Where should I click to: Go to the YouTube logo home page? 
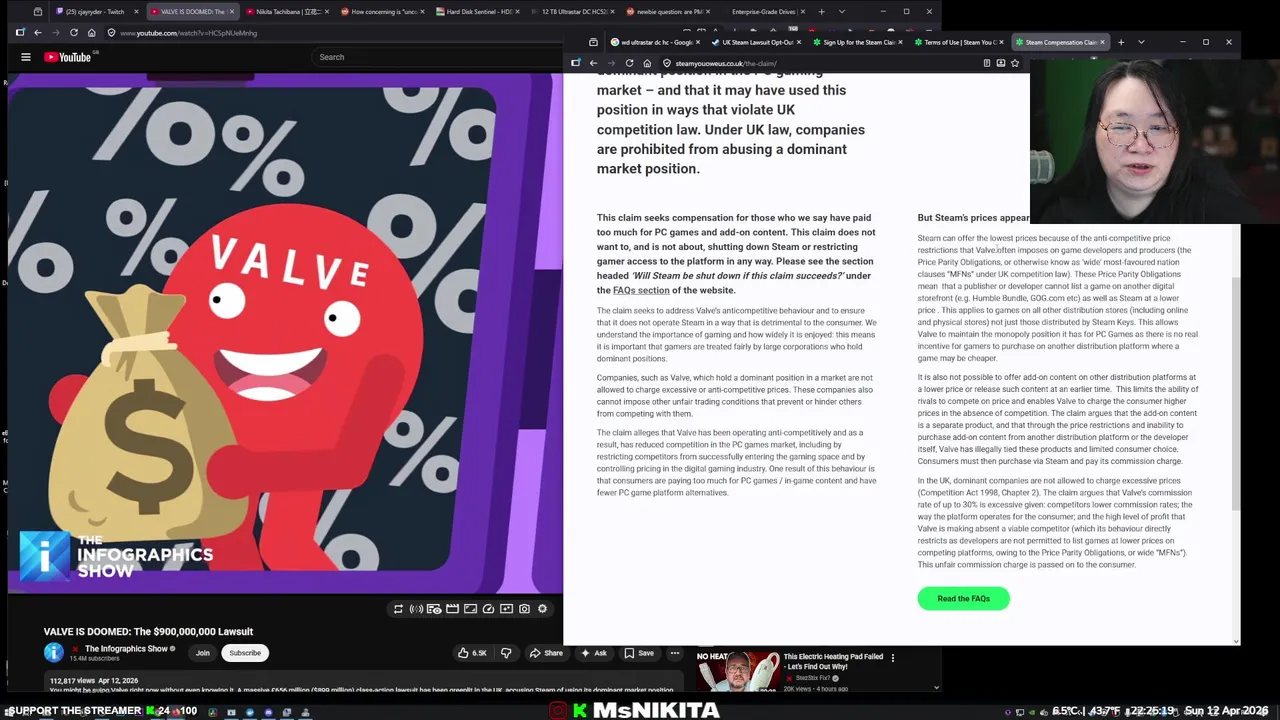[x=68, y=57]
